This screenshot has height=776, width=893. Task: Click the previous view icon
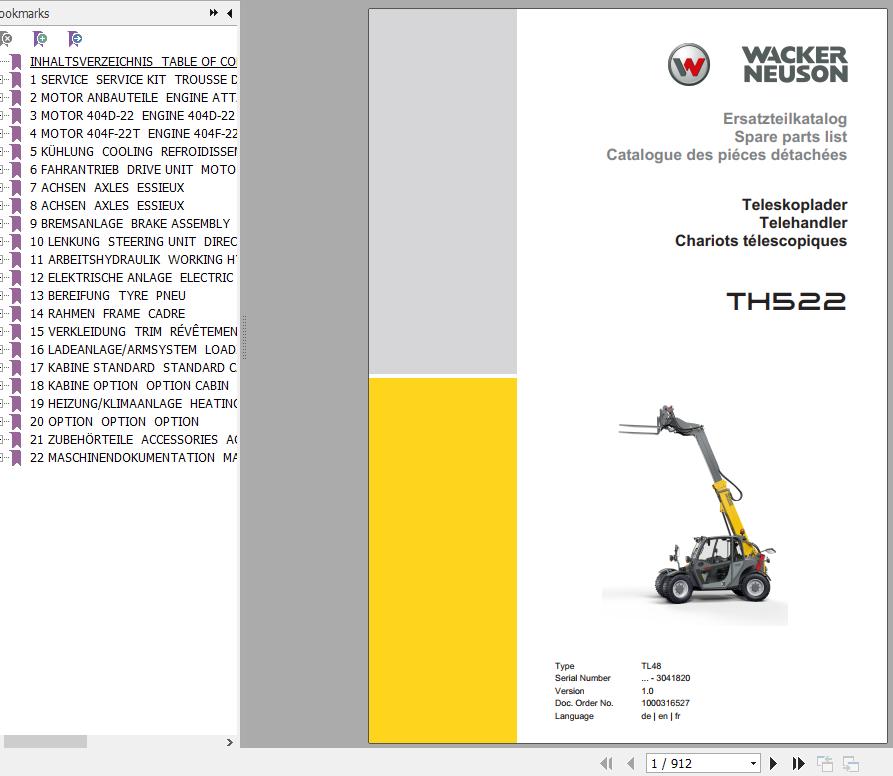click(825, 763)
